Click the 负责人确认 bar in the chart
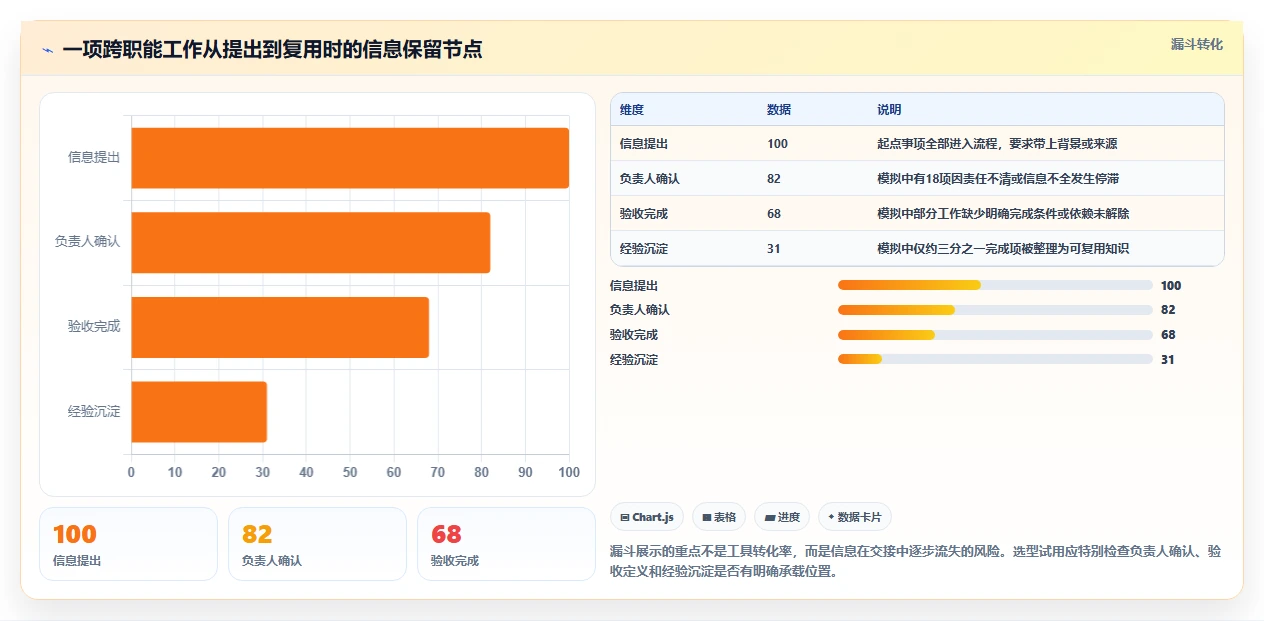This screenshot has height=621, width=1264. point(310,242)
